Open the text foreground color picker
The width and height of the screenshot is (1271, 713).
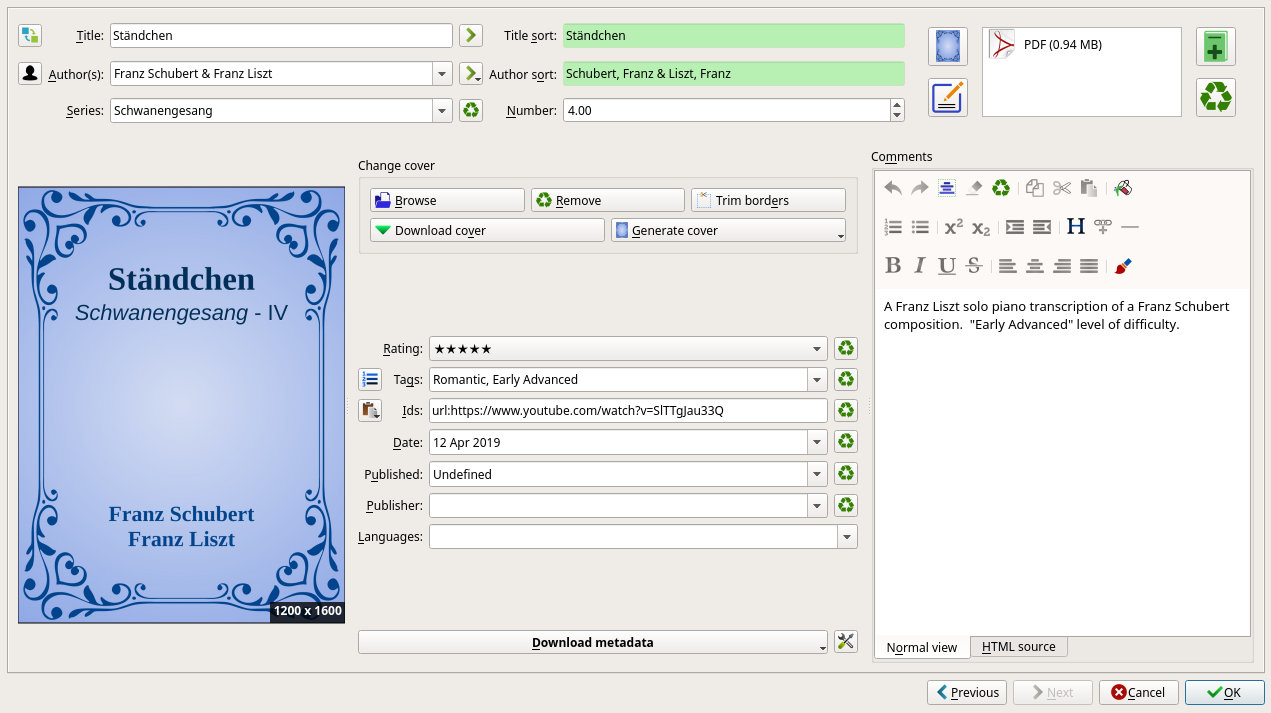pyautogui.click(x=1123, y=266)
